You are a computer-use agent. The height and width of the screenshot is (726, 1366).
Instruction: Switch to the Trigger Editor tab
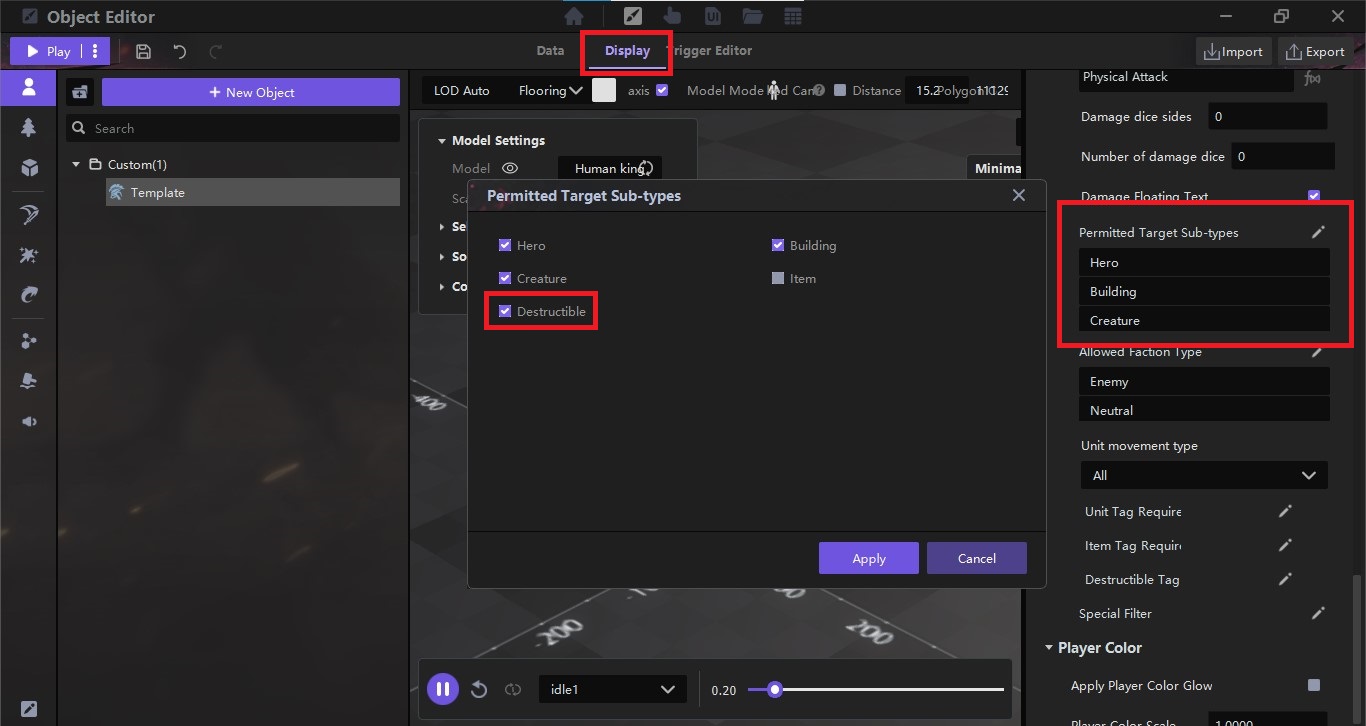(710, 50)
